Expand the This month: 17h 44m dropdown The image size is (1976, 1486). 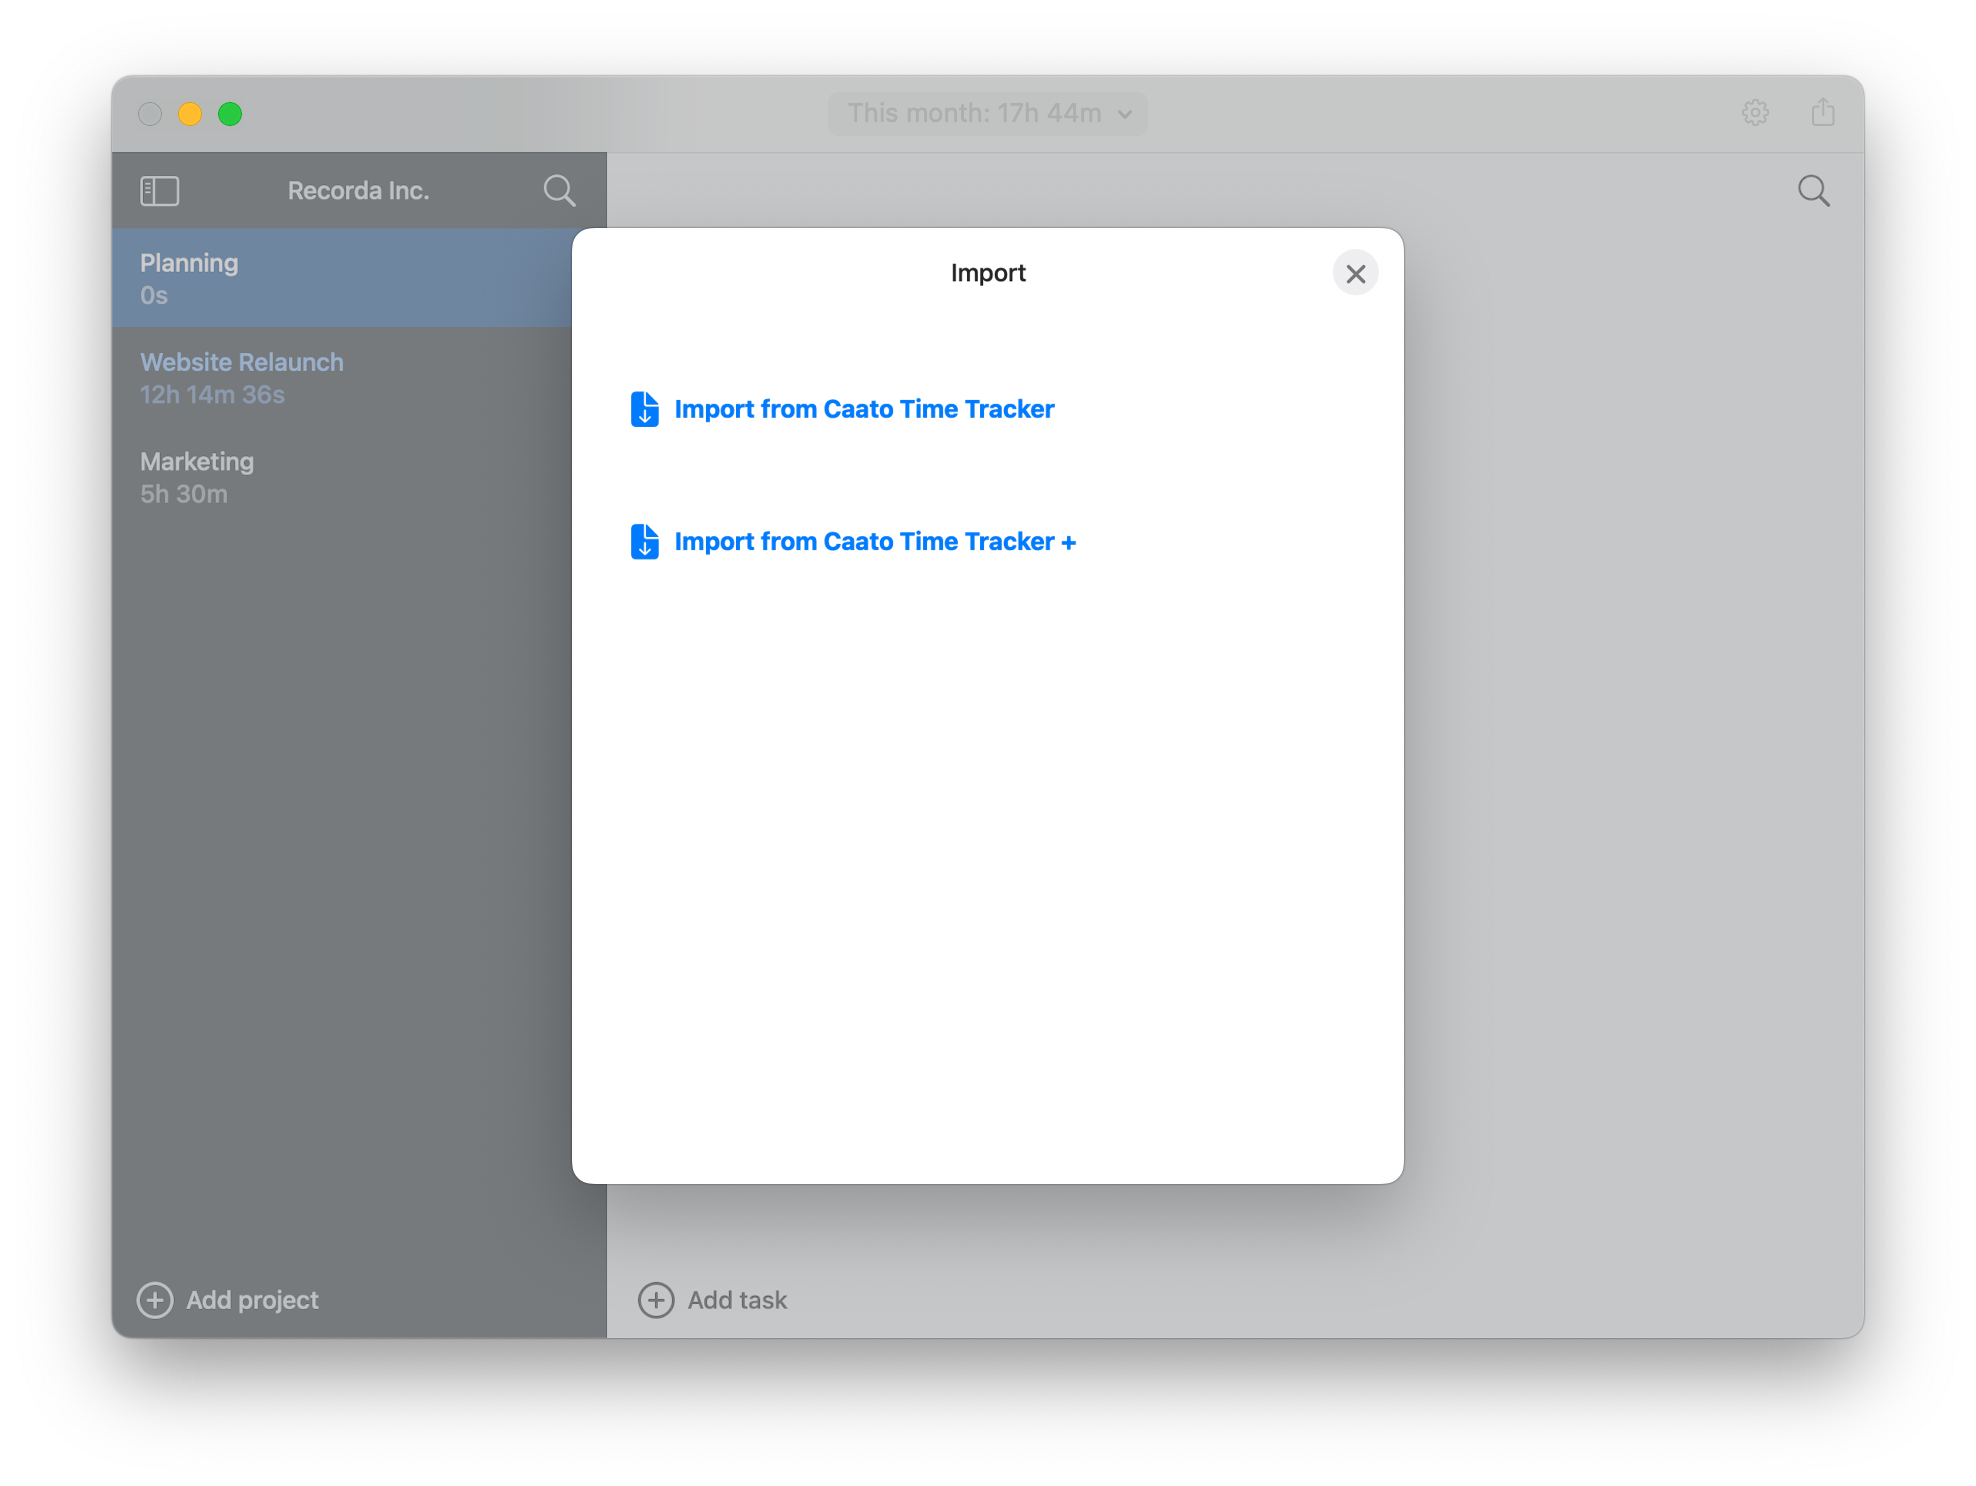tap(988, 113)
